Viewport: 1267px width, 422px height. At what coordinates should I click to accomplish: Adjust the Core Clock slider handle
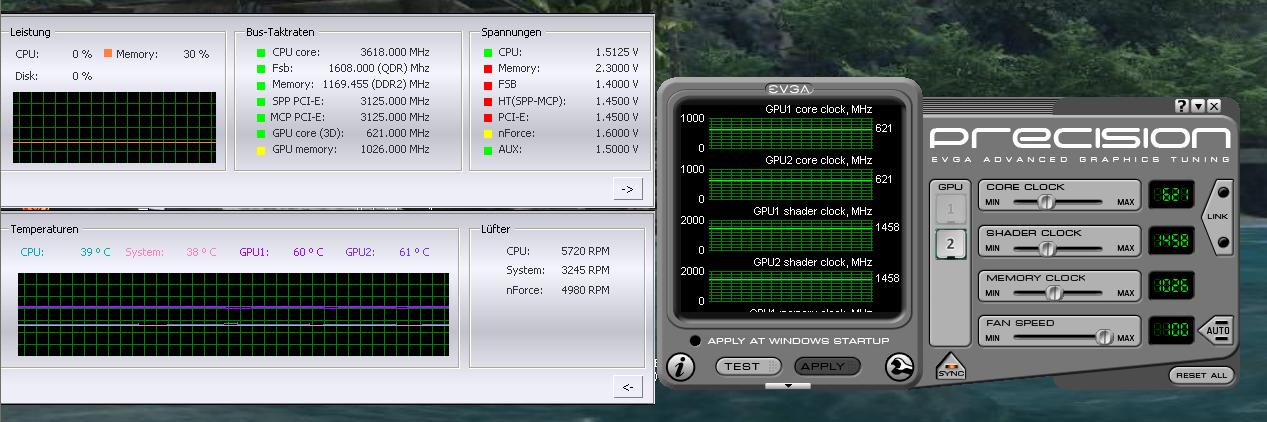[1047, 202]
